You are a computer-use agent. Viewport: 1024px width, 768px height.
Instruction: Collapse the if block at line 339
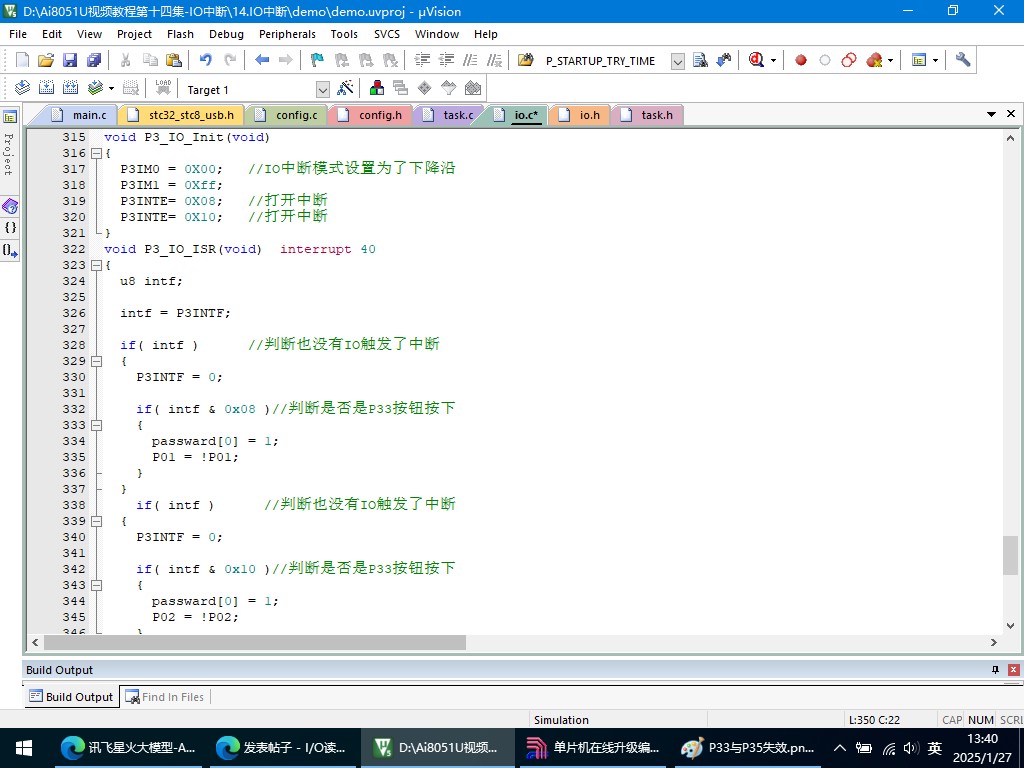[x=97, y=521]
